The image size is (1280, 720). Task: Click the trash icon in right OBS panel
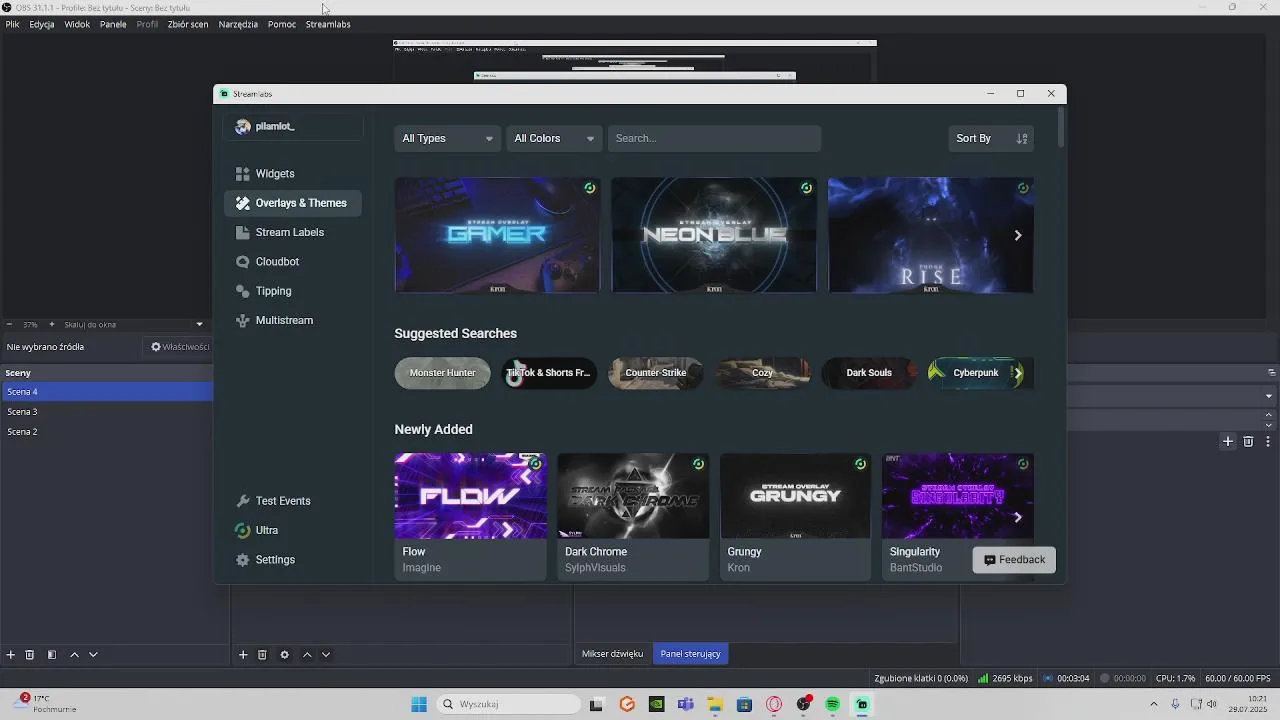click(1248, 441)
